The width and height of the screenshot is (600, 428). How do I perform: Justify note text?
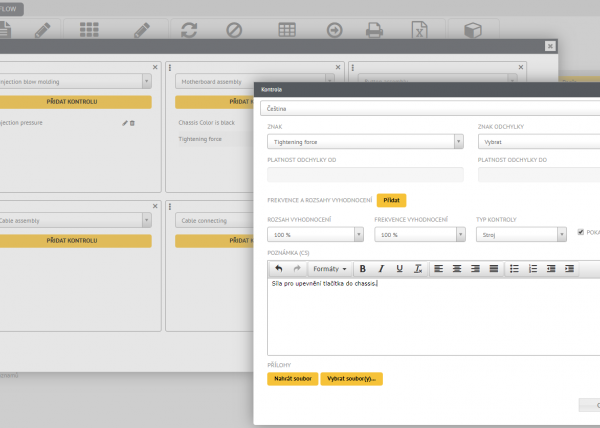tap(494, 269)
